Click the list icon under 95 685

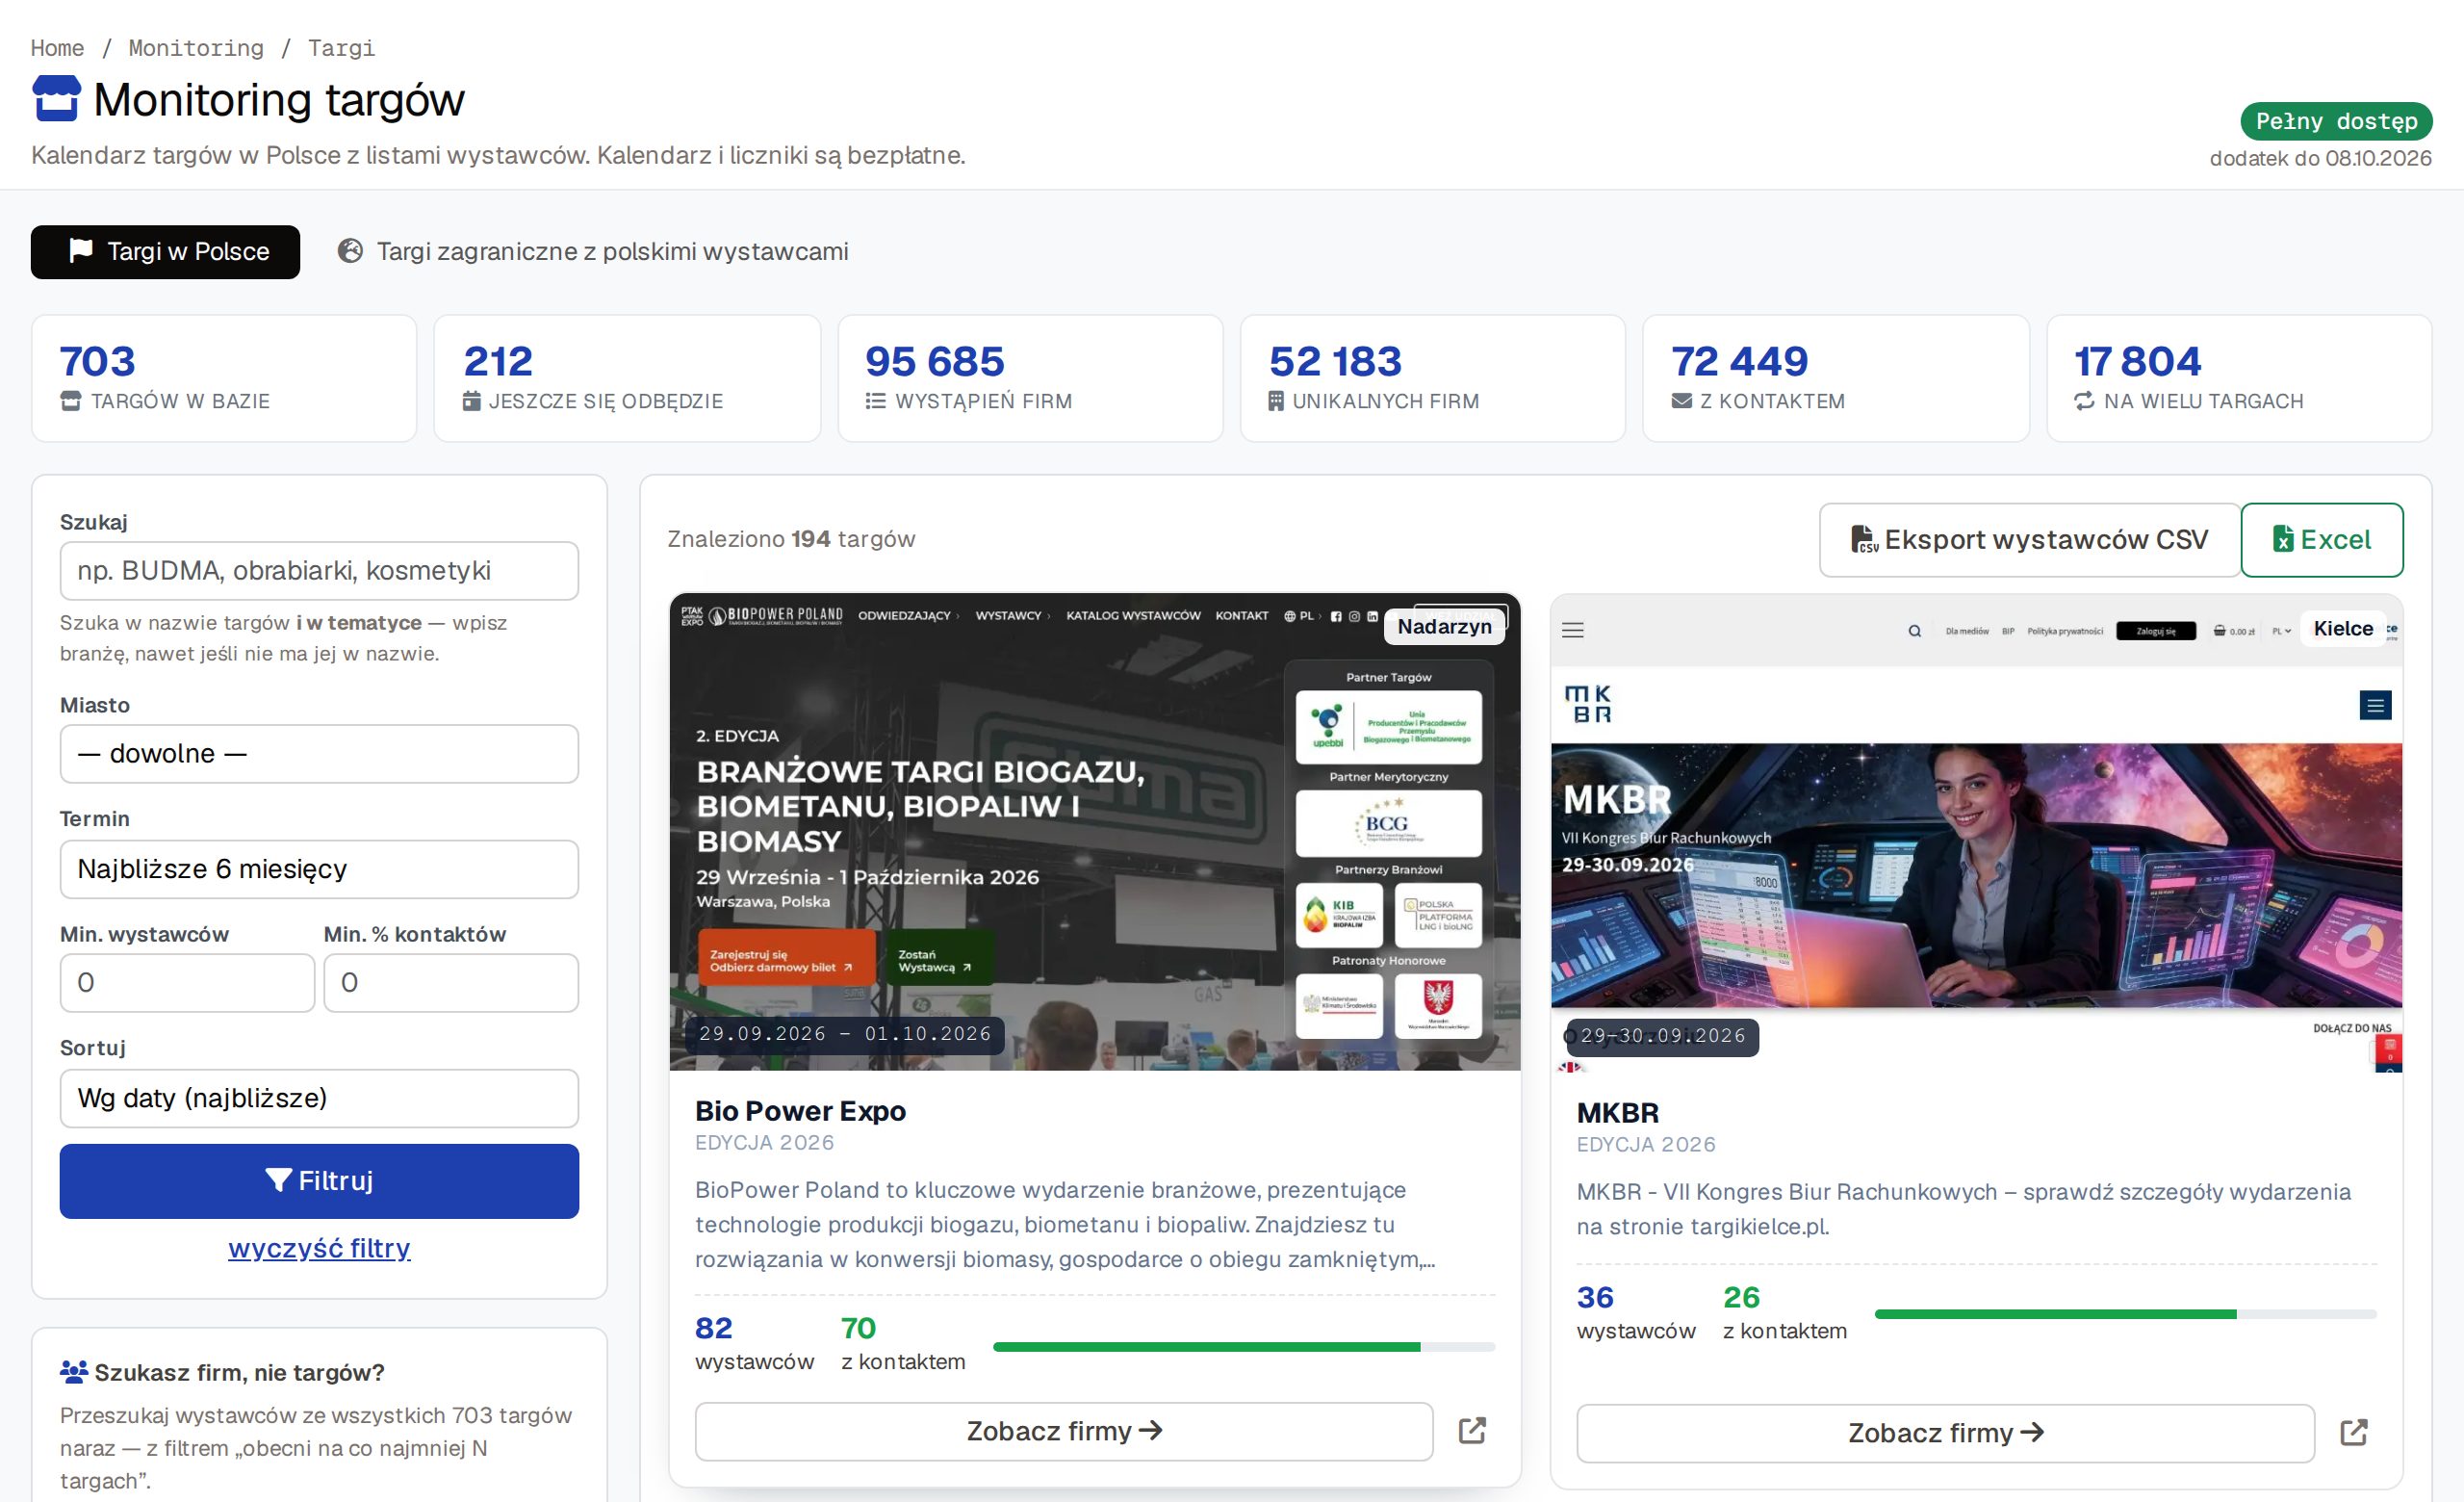click(875, 401)
